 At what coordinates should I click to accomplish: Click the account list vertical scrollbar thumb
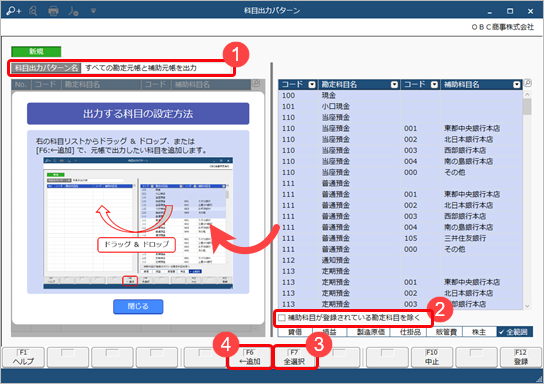[527, 106]
